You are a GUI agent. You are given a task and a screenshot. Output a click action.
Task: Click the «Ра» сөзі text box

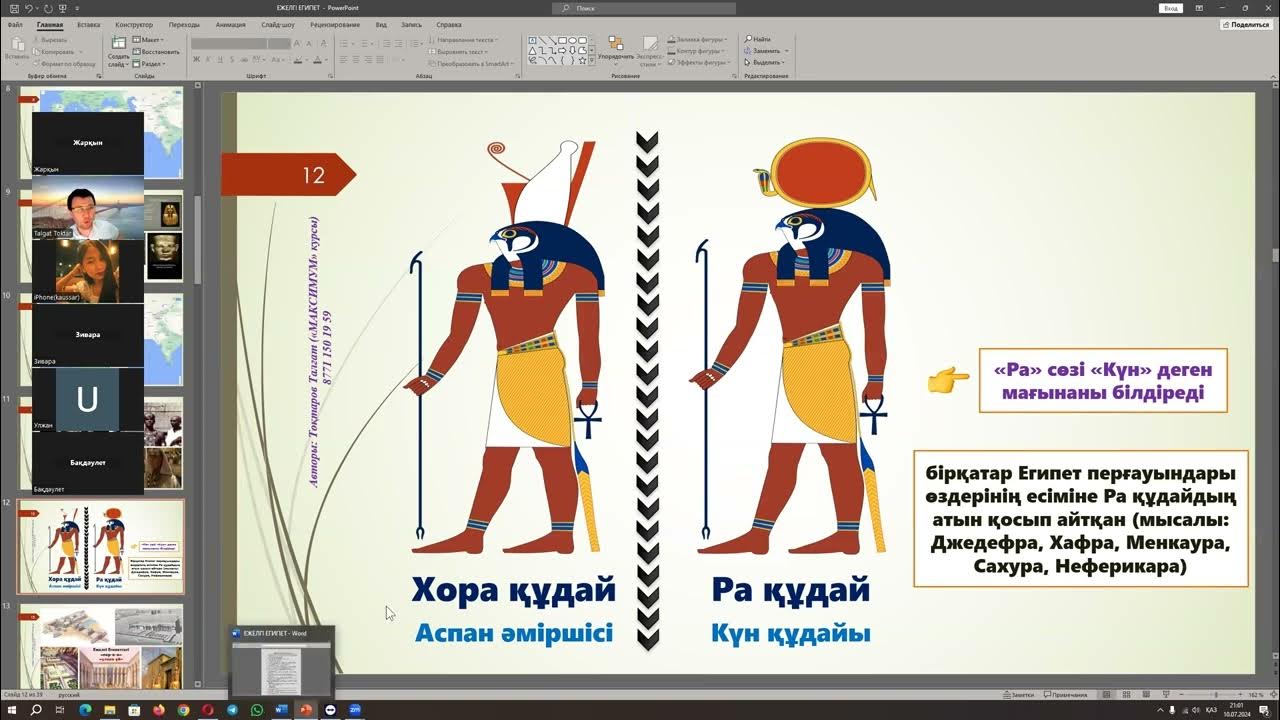pyautogui.click(x=1103, y=381)
